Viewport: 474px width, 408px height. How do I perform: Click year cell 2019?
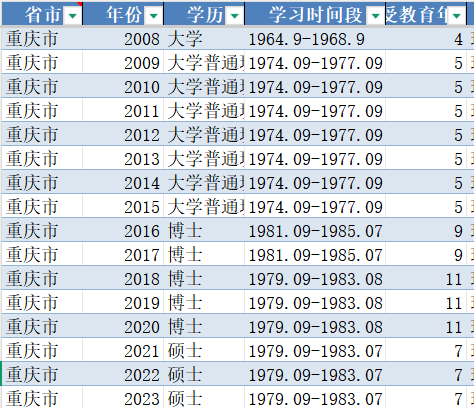[x=123, y=302]
